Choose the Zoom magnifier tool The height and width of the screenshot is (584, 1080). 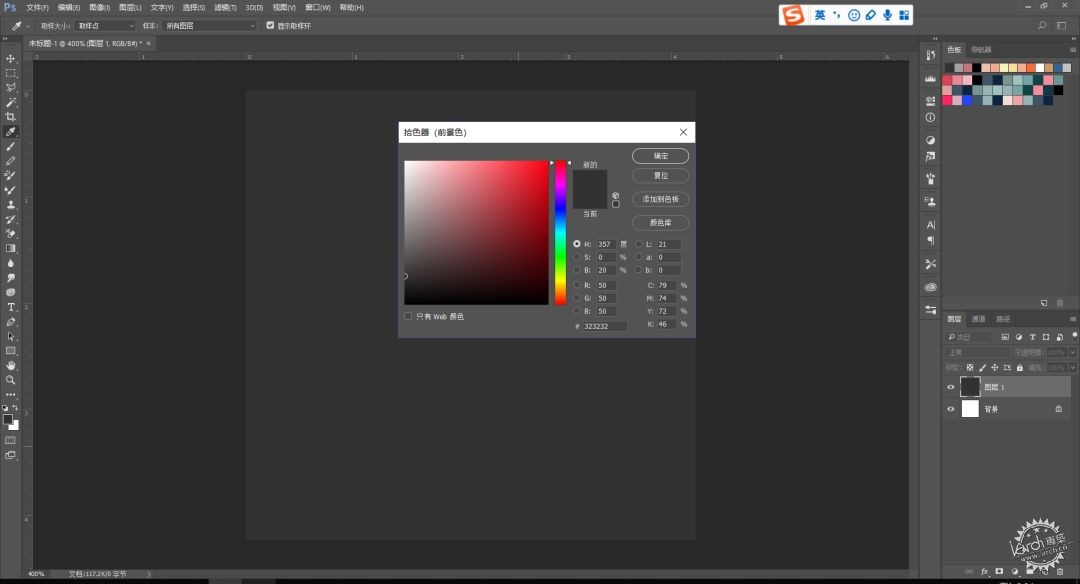10,380
